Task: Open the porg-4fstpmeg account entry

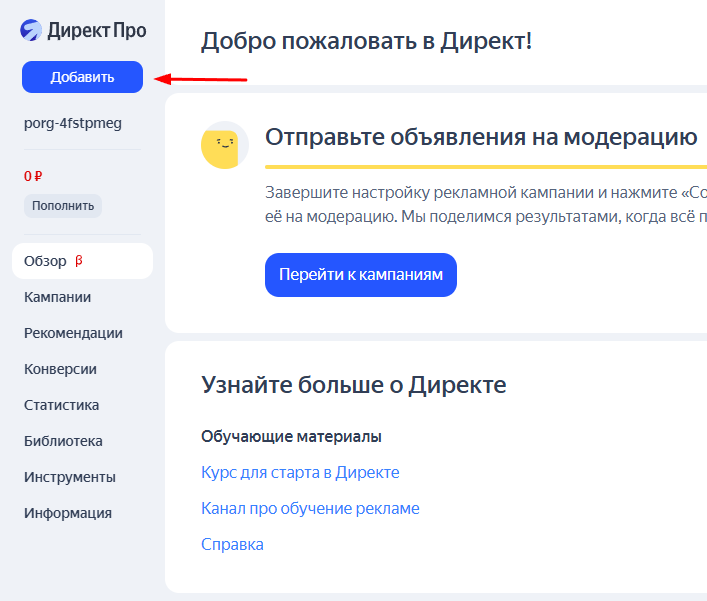Action: pyautogui.click(x=72, y=123)
